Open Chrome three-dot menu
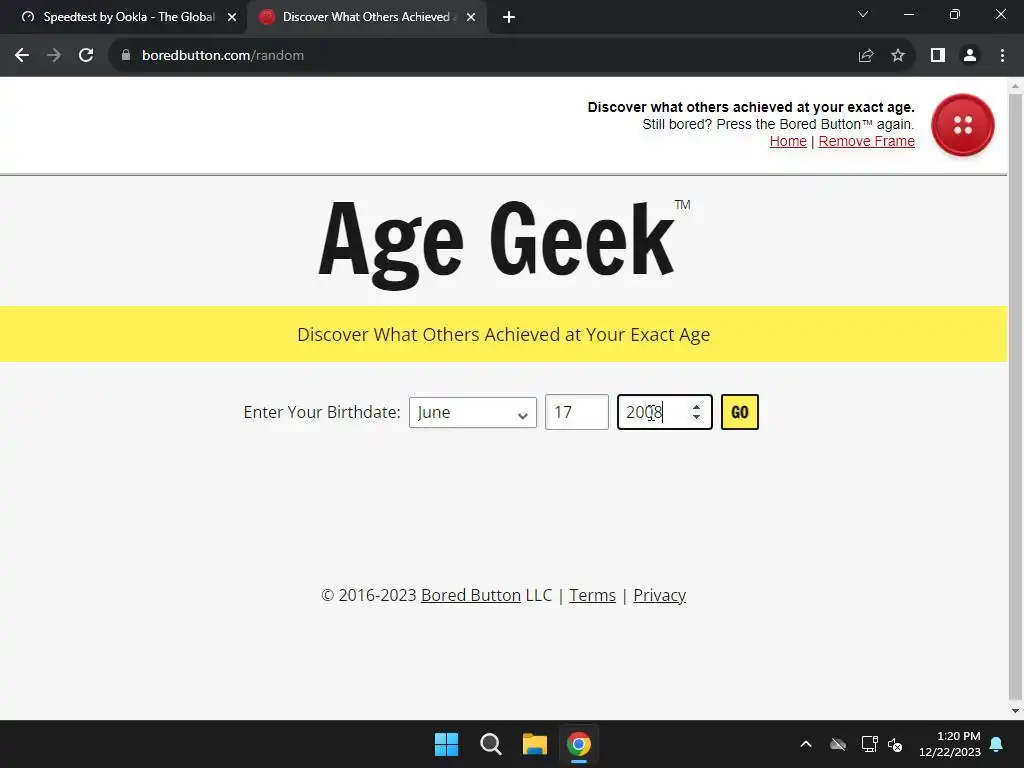 tap(1002, 56)
